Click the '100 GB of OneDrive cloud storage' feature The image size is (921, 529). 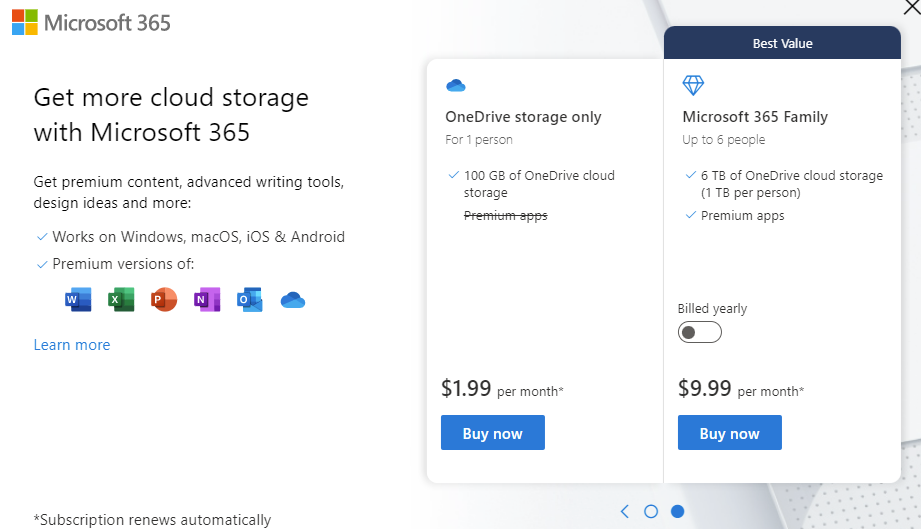coord(539,184)
